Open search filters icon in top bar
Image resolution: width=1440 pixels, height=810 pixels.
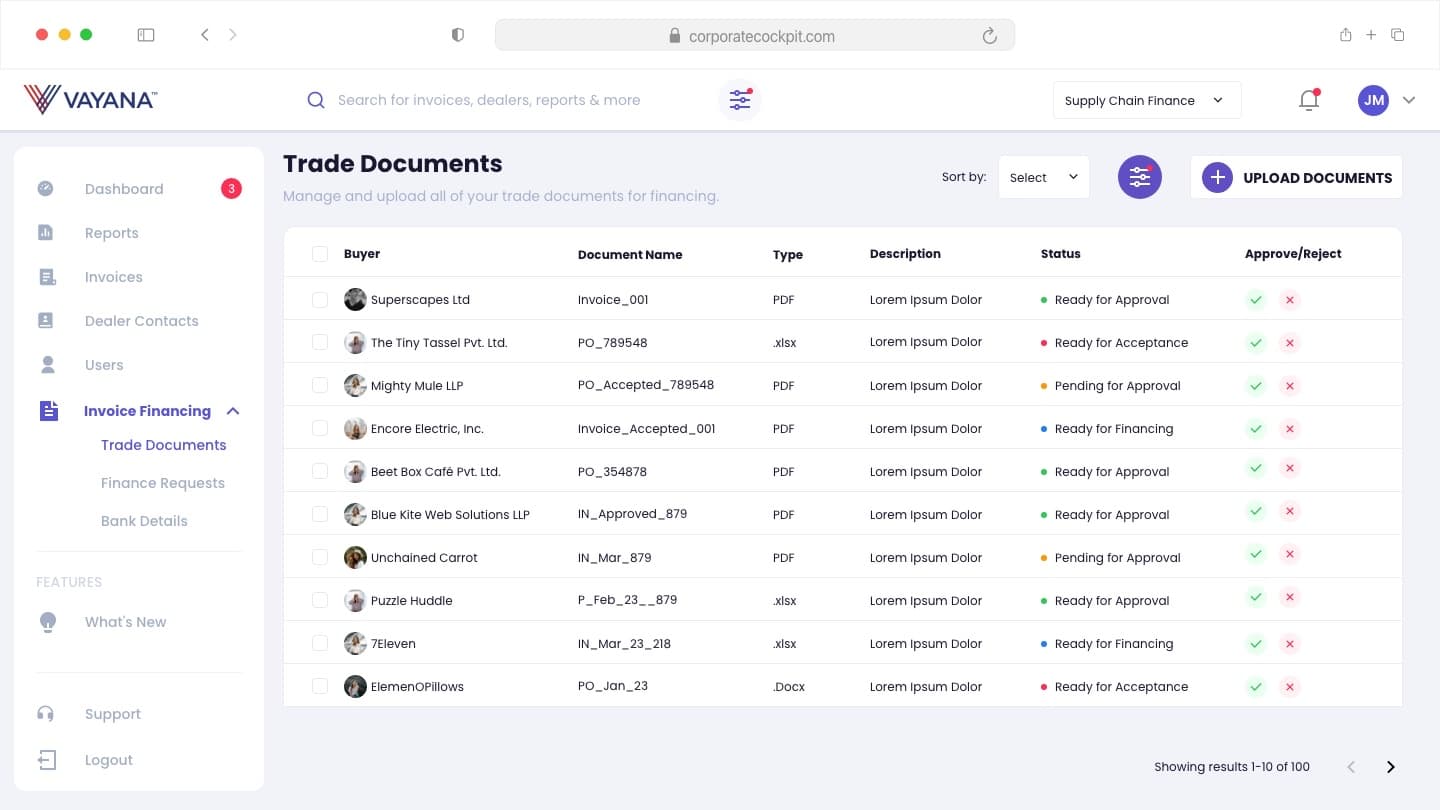coord(740,100)
